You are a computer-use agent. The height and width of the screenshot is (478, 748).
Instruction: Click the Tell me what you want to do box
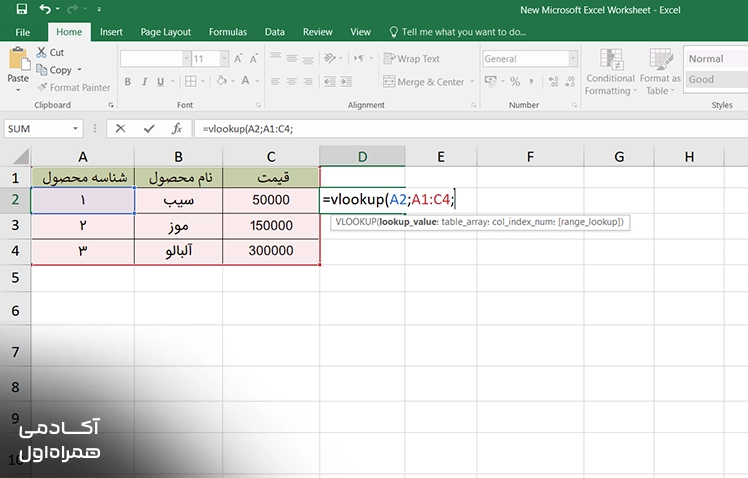[x=458, y=32]
